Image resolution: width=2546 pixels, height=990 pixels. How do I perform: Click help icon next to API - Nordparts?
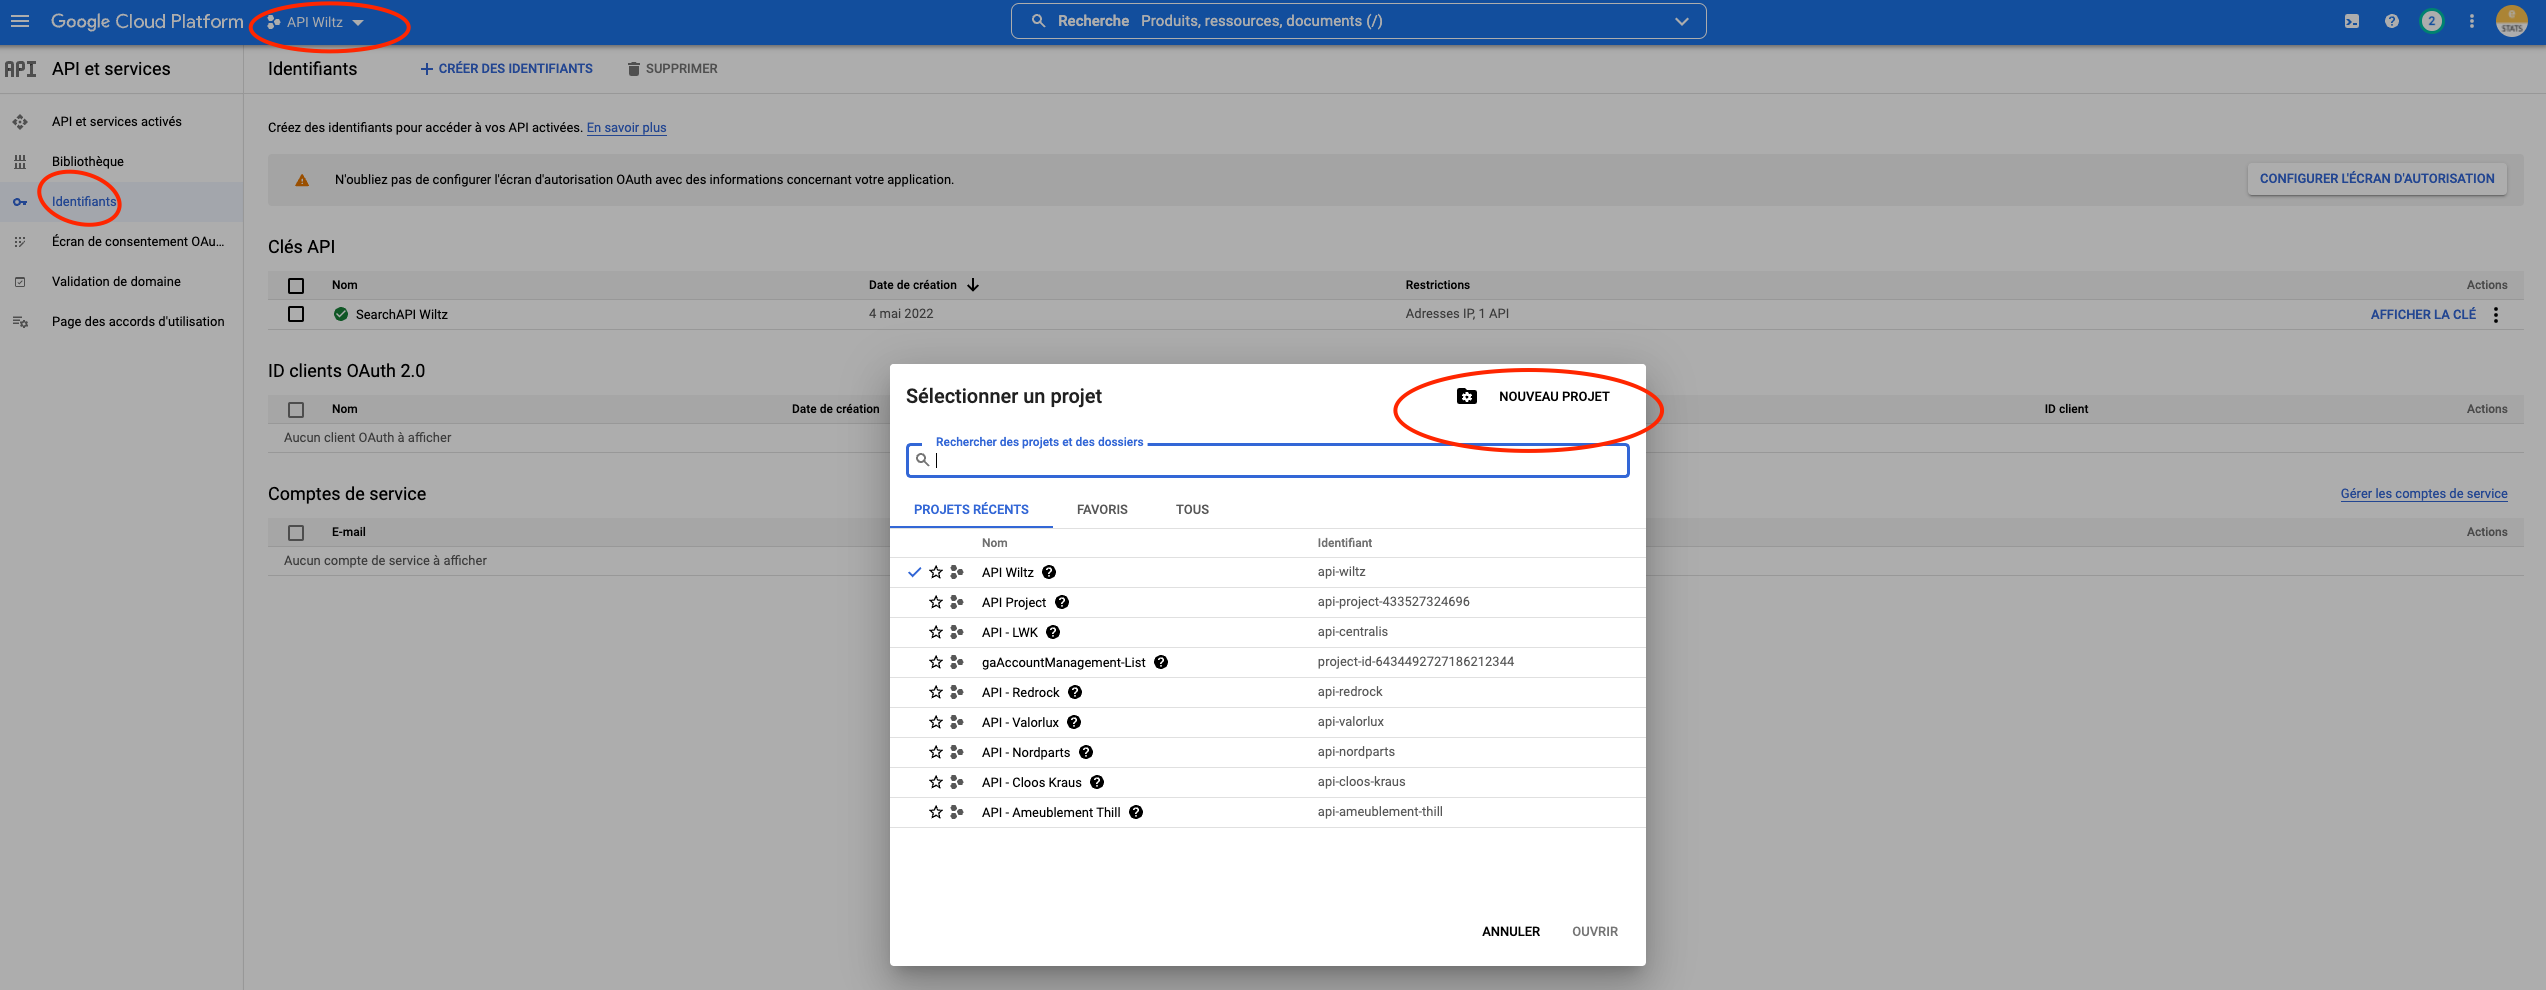click(x=1086, y=752)
